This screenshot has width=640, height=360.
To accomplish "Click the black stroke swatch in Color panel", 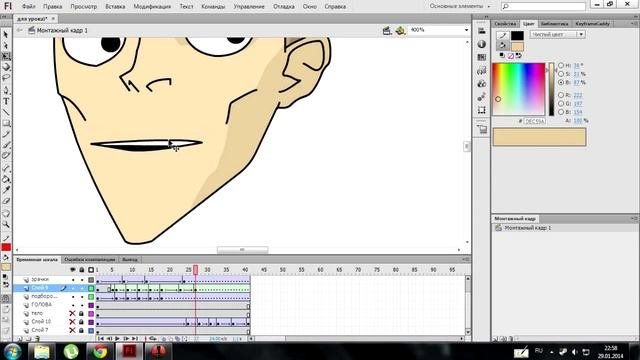I will (517, 36).
